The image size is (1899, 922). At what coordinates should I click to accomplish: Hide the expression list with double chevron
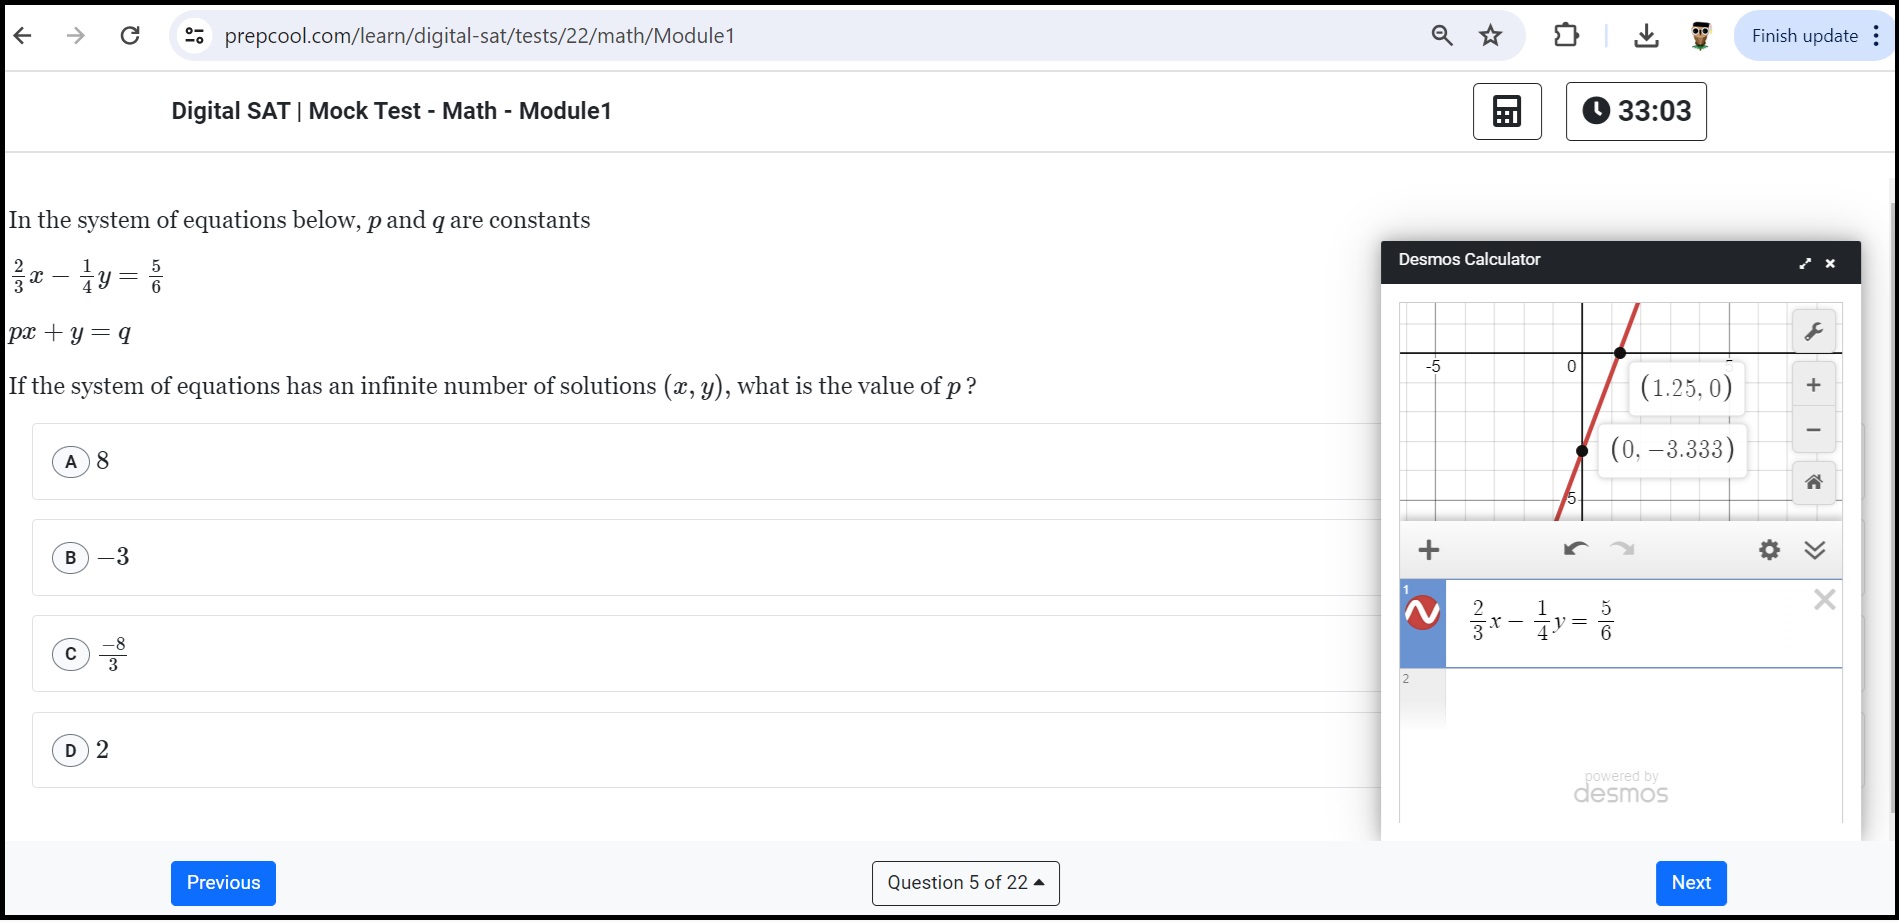(1815, 549)
